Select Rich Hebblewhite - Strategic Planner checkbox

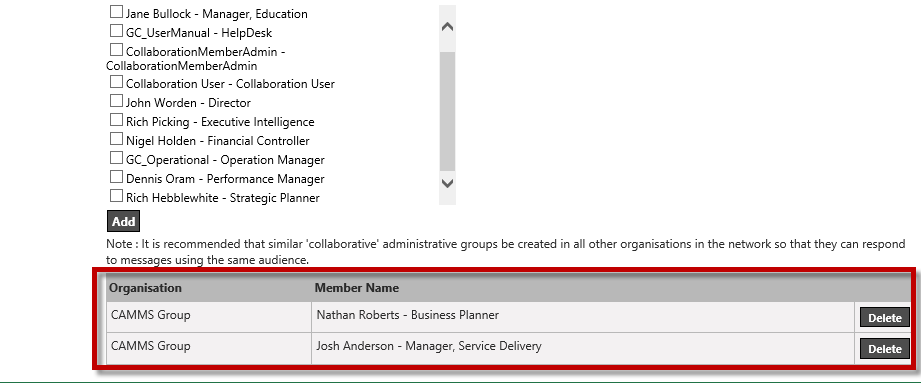click(x=116, y=196)
